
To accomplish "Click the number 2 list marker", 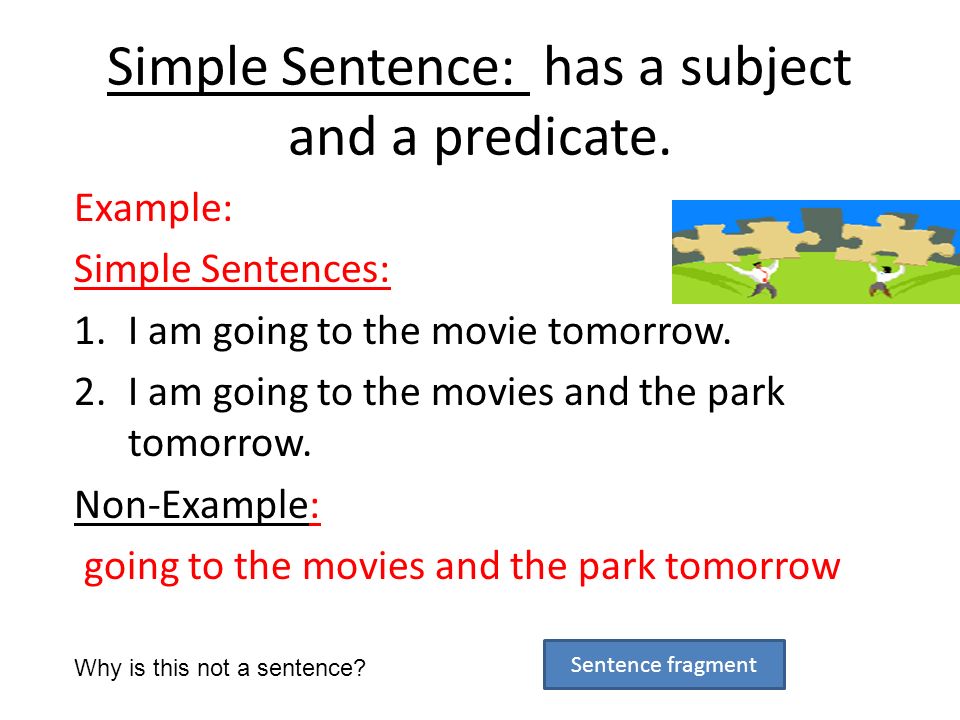I will point(89,392).
